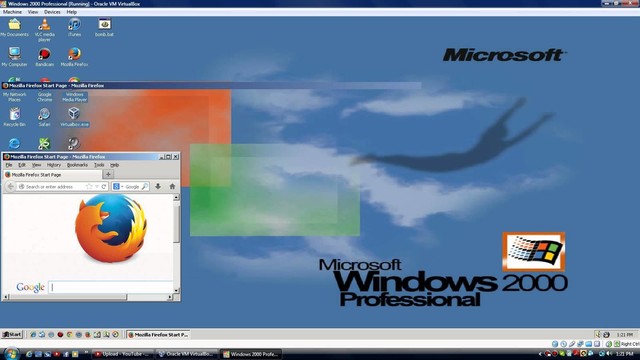Click the Firefox back arrow button
Screen dimensions: 640x360
10,187
